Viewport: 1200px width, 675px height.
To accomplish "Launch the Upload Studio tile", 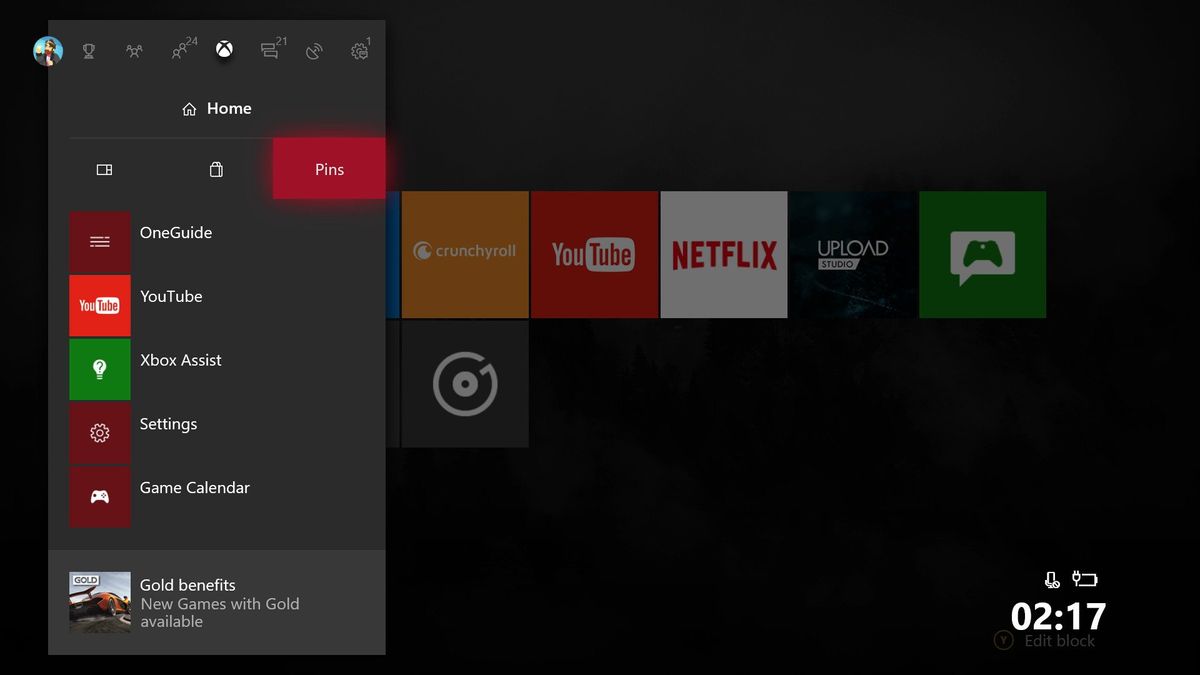I will pos(852,253).
